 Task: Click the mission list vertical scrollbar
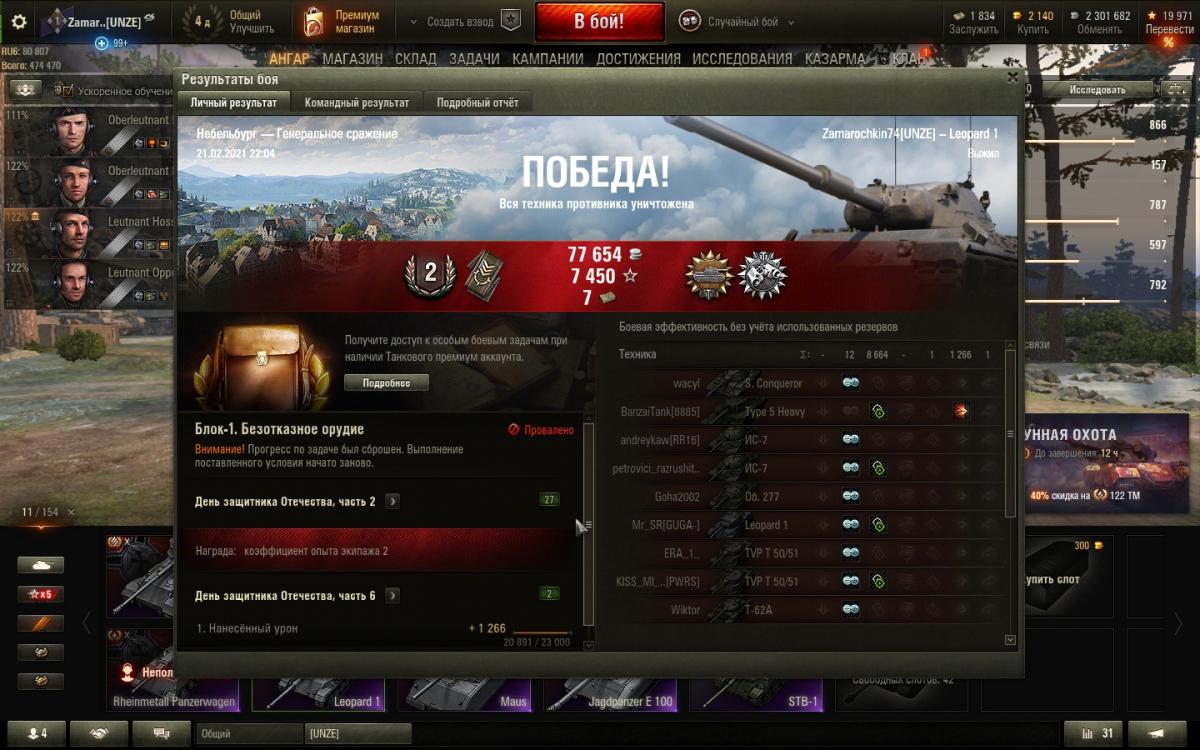[589, 524]
